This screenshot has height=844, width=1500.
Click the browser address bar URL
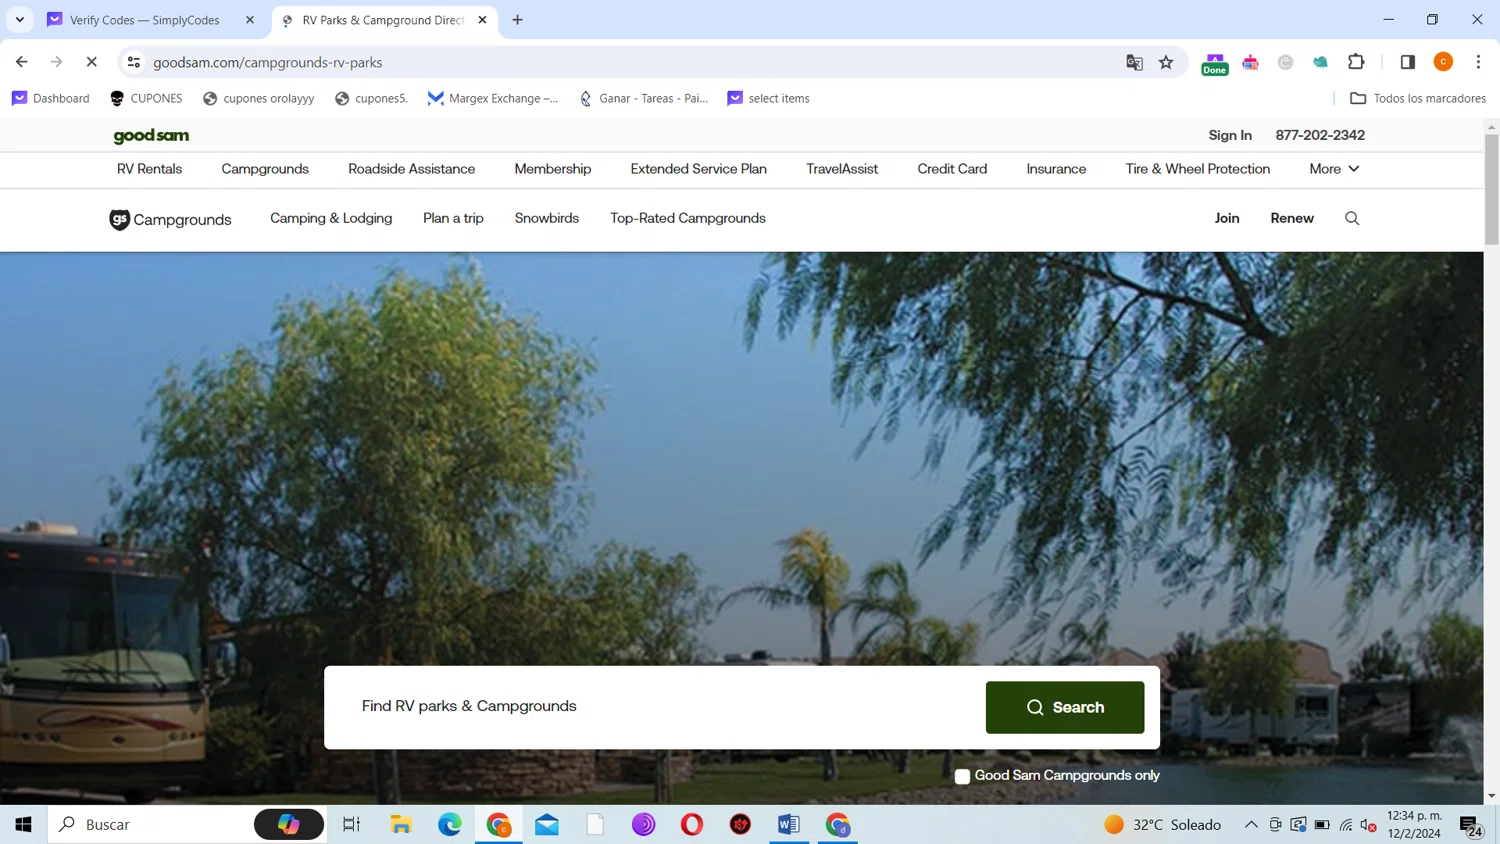(x=268, y=62)
